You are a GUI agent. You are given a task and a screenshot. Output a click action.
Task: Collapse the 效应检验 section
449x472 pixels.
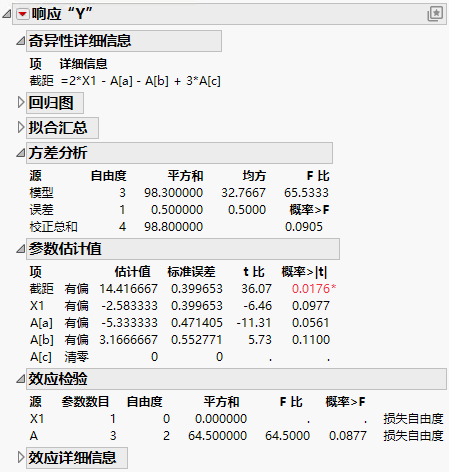click(x=21, y=379)
